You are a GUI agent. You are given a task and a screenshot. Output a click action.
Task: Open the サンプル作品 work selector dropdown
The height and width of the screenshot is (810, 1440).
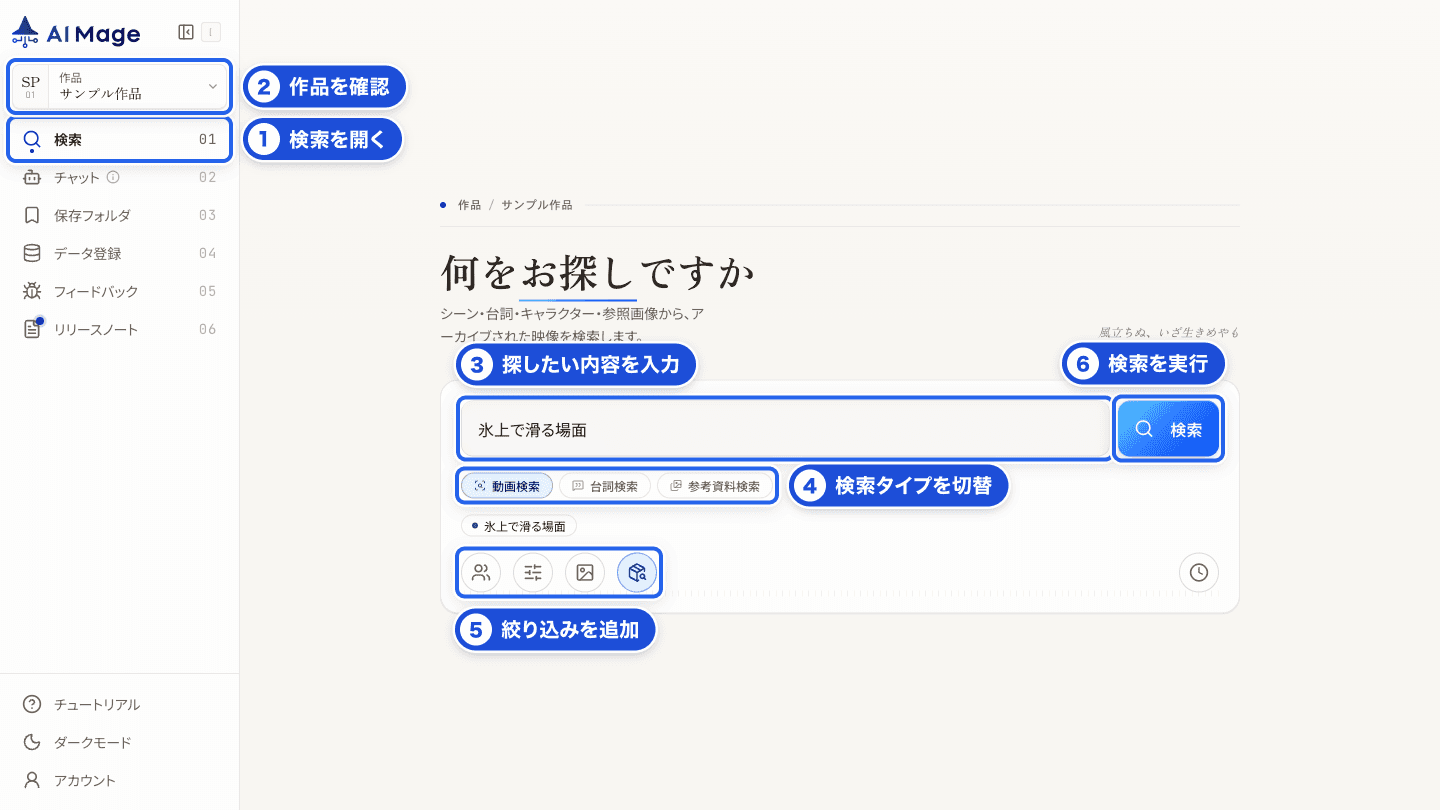[120, 86]
